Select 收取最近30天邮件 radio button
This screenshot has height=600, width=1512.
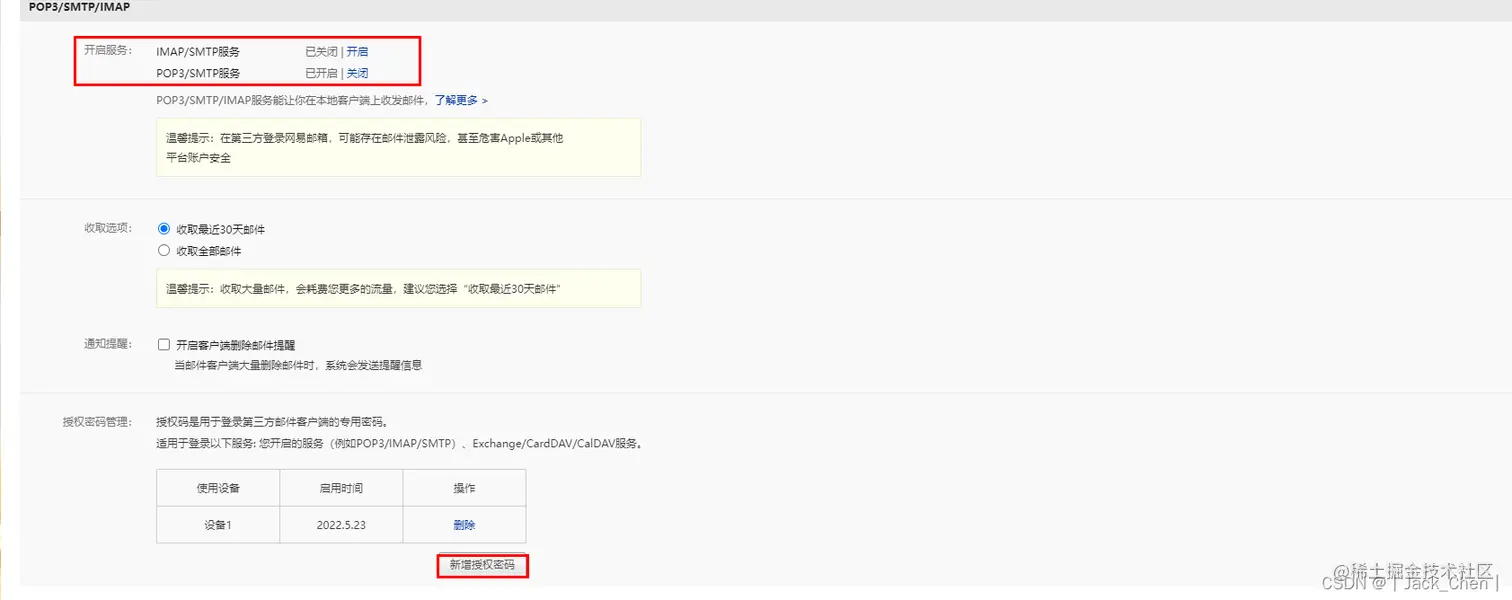pos(164,229)
